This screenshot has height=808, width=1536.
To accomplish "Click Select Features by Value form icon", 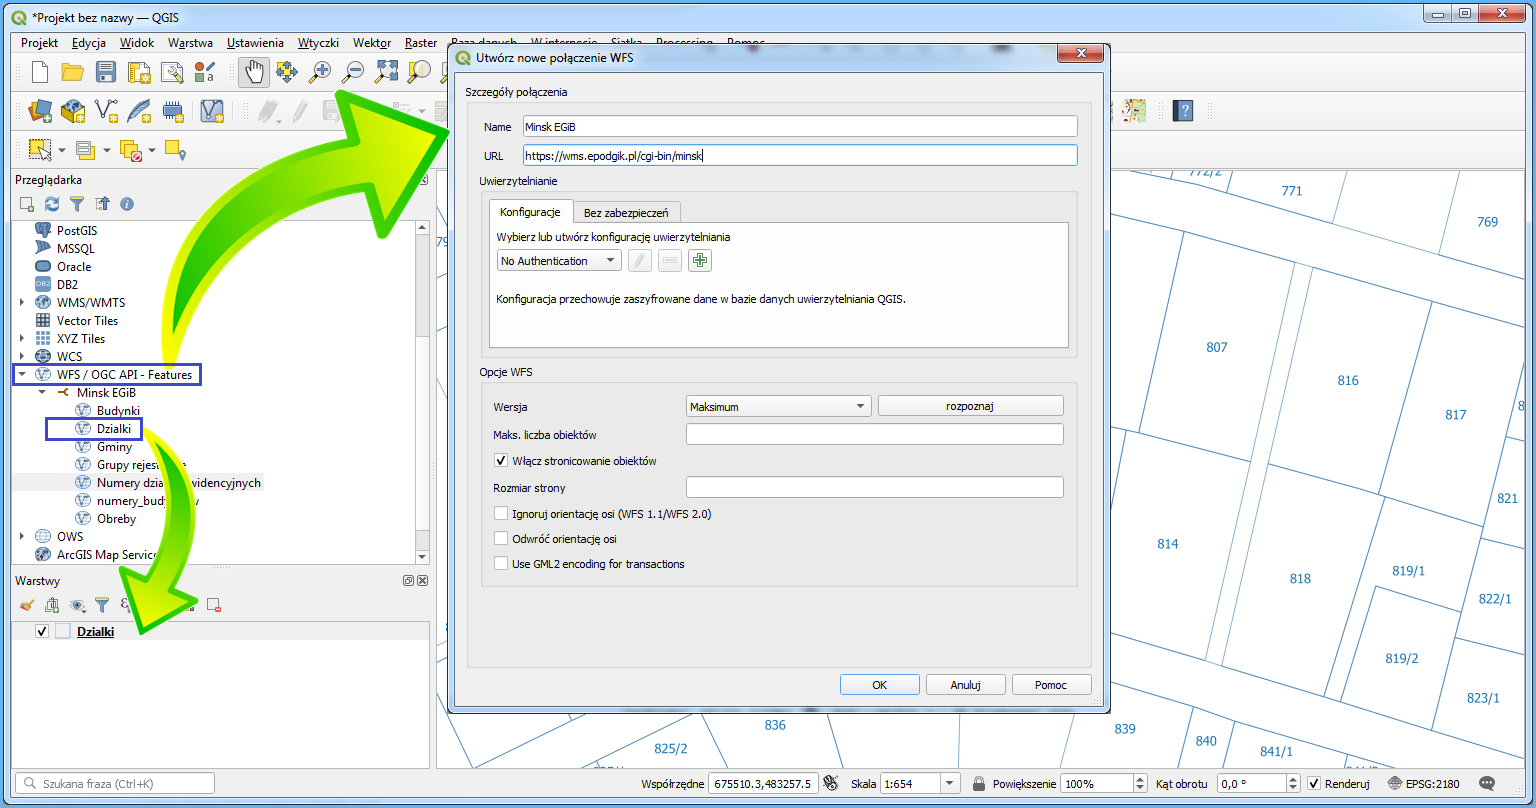I will pyautogui.click(x=84, y=150).
